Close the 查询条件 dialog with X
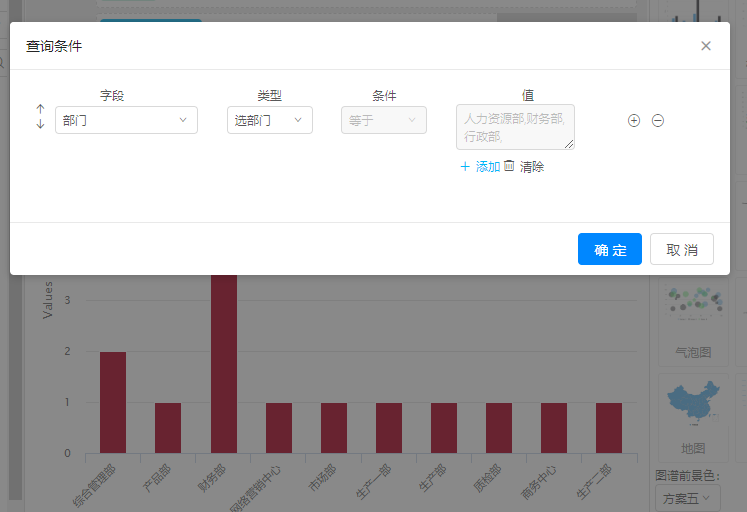 706,46
